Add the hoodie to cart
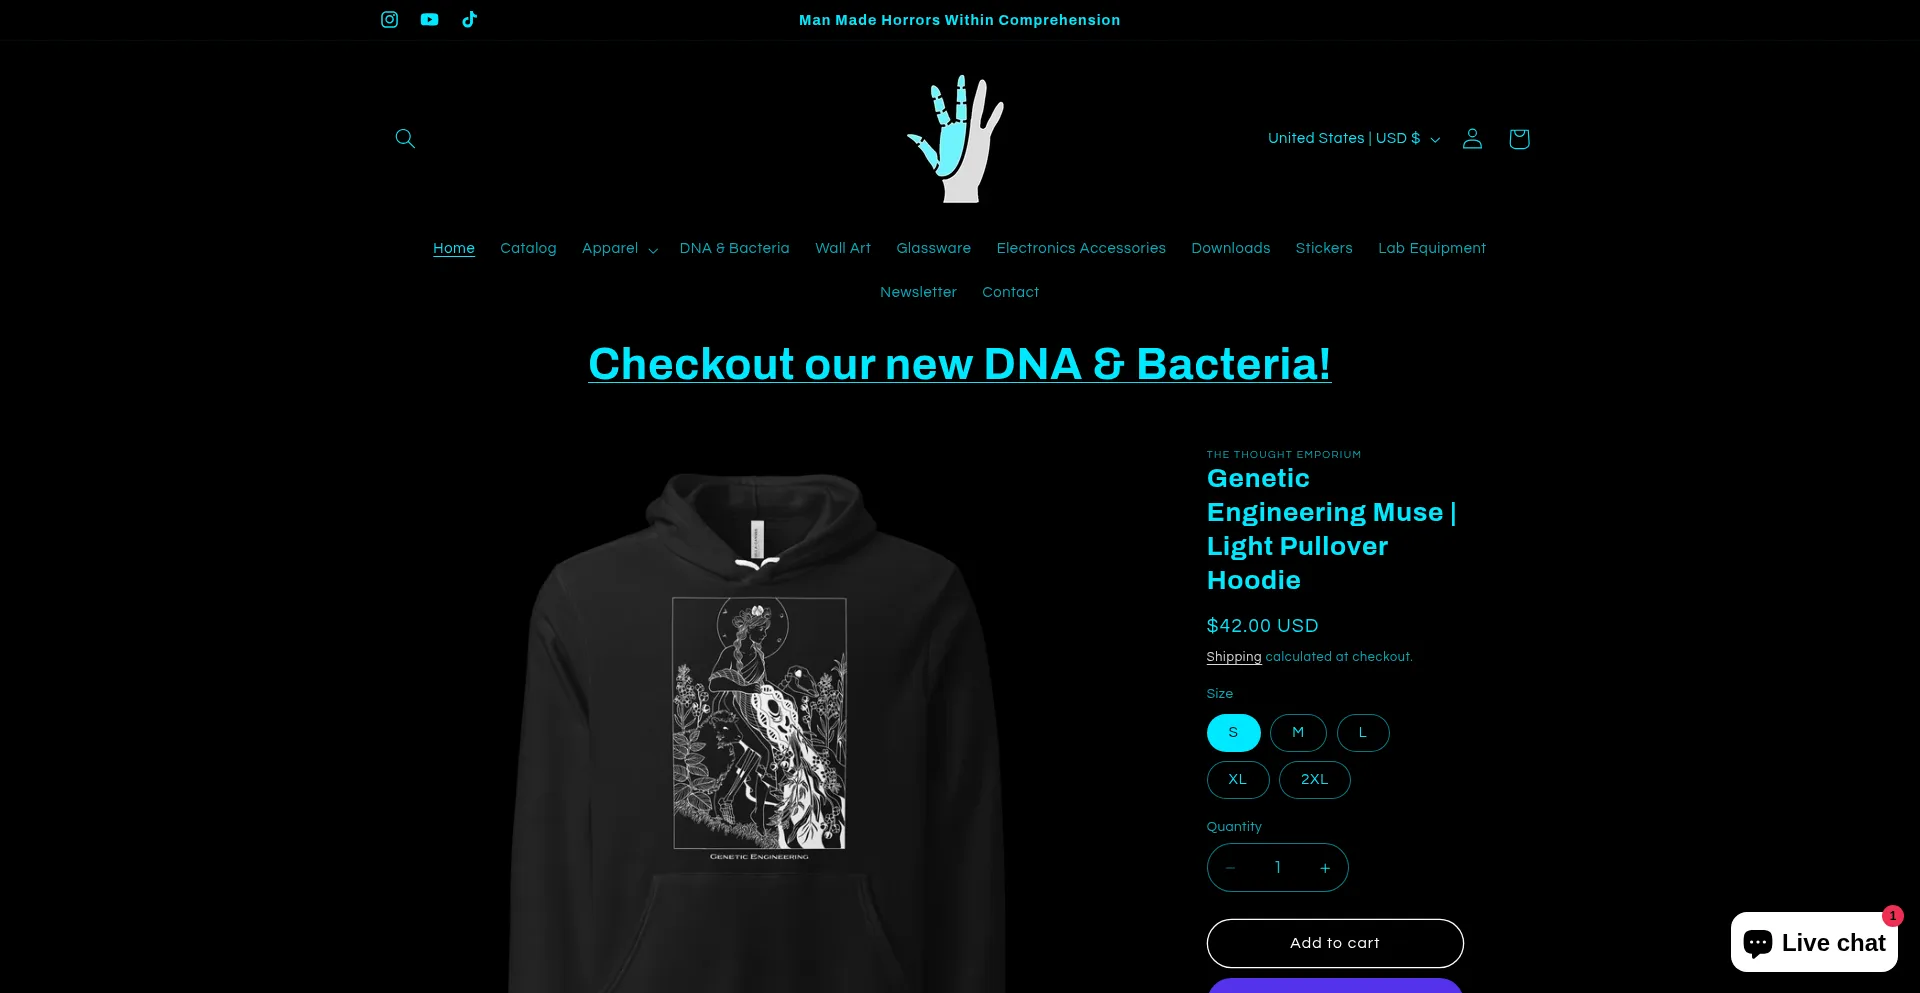This screenshot has width=1920, height=993. tap(1335, 943)
